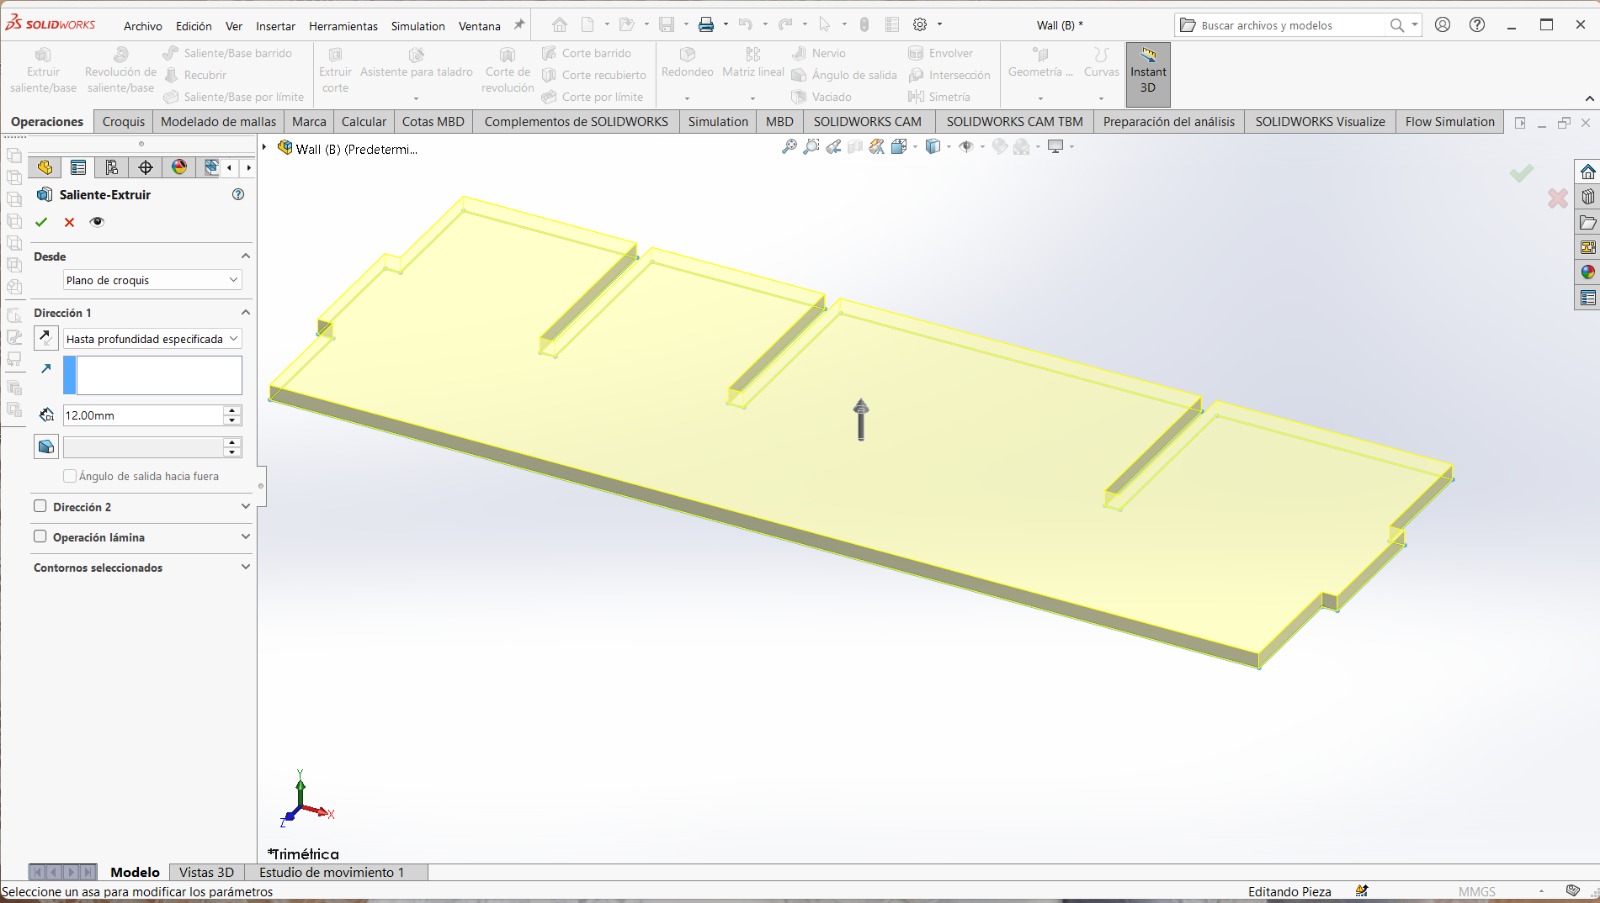The height and width of the screenshot is (903, 1600).
Task: Click the 12.00mm depth field
Action: 143,415
